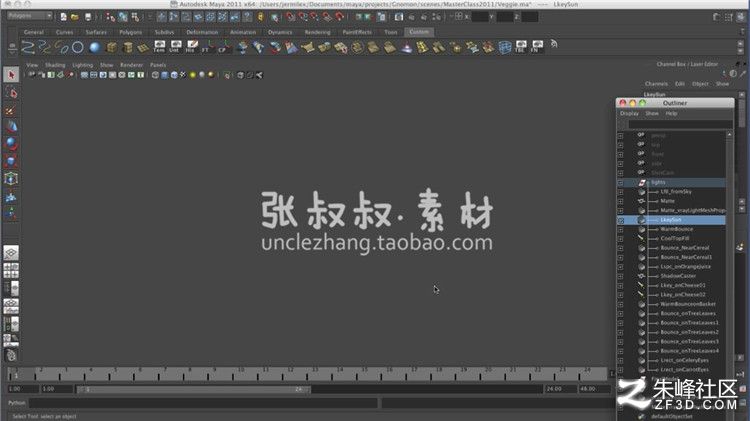Image resolution: width=750 pixels, height=421 pixels.
Task: Toggle select by hierarchy mode icon
Action: [110, 17]
